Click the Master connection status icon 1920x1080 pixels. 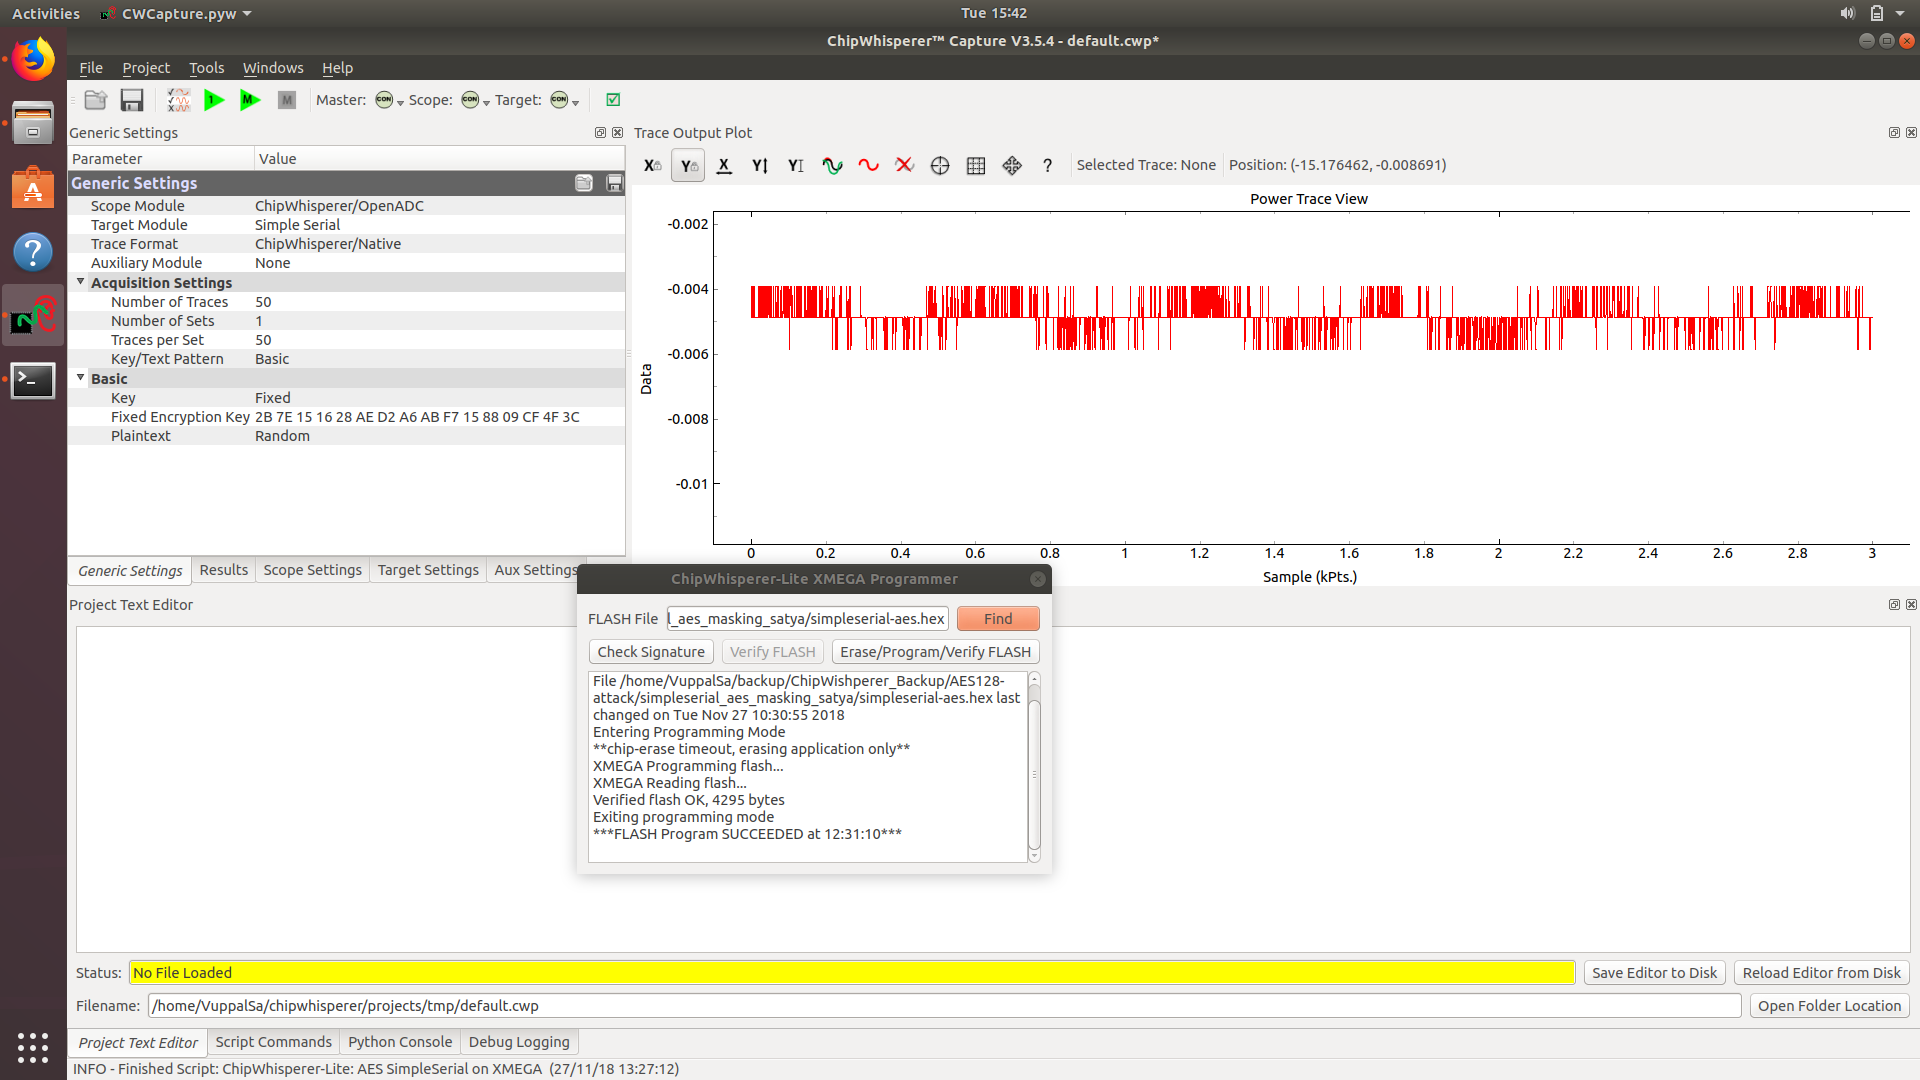click(384, 99)
